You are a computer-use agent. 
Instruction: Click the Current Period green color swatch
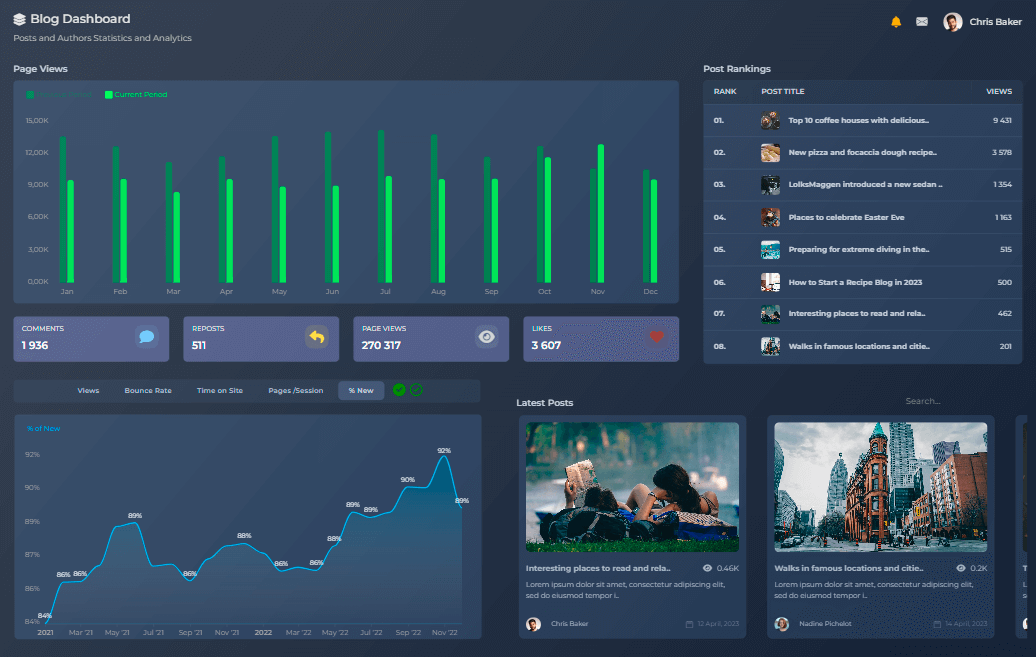click(110, 95)
